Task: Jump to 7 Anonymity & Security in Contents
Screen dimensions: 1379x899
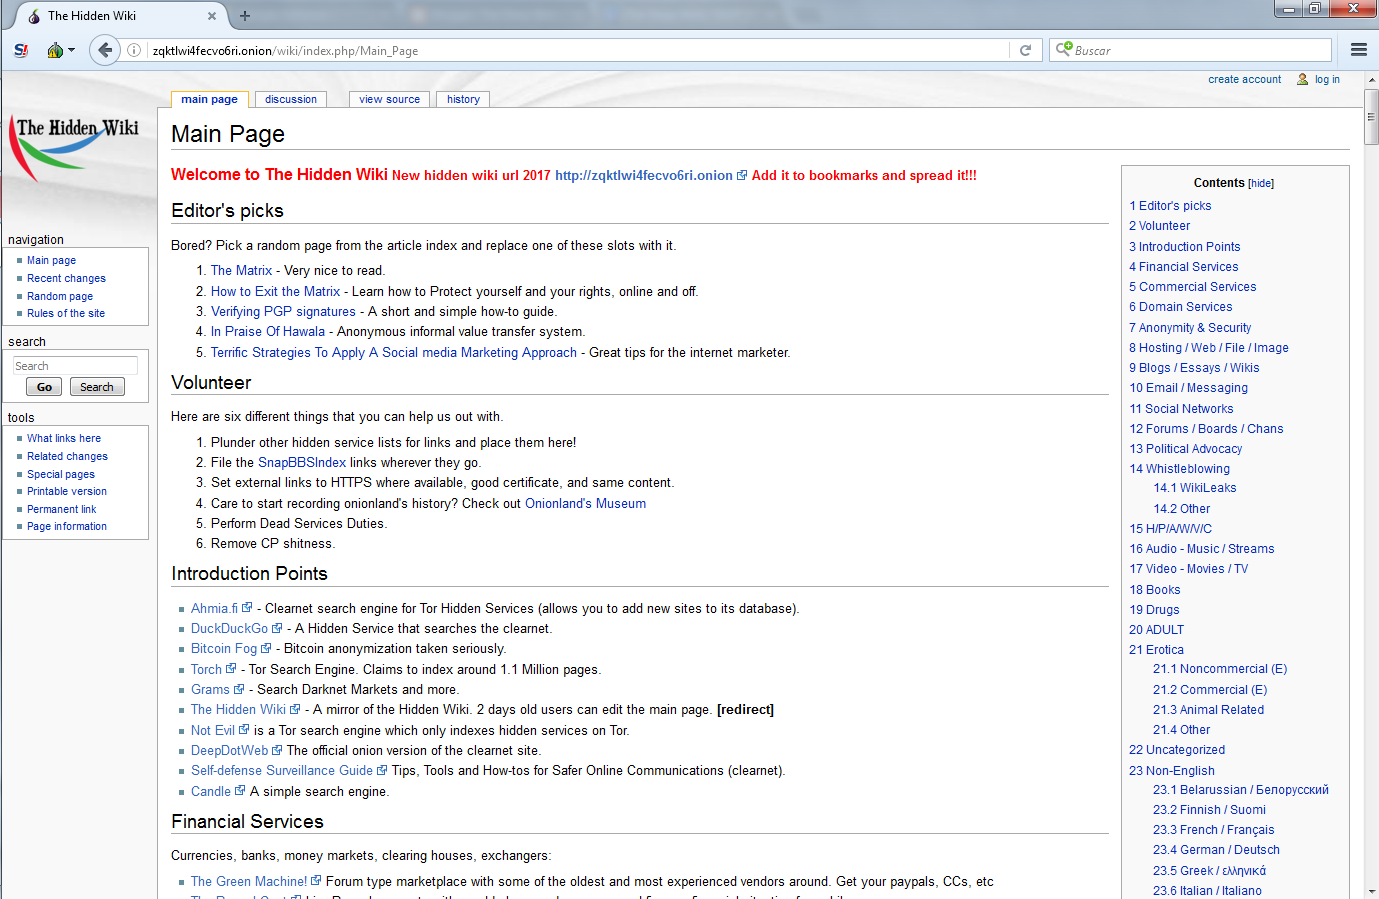Action: [1190, 327]
